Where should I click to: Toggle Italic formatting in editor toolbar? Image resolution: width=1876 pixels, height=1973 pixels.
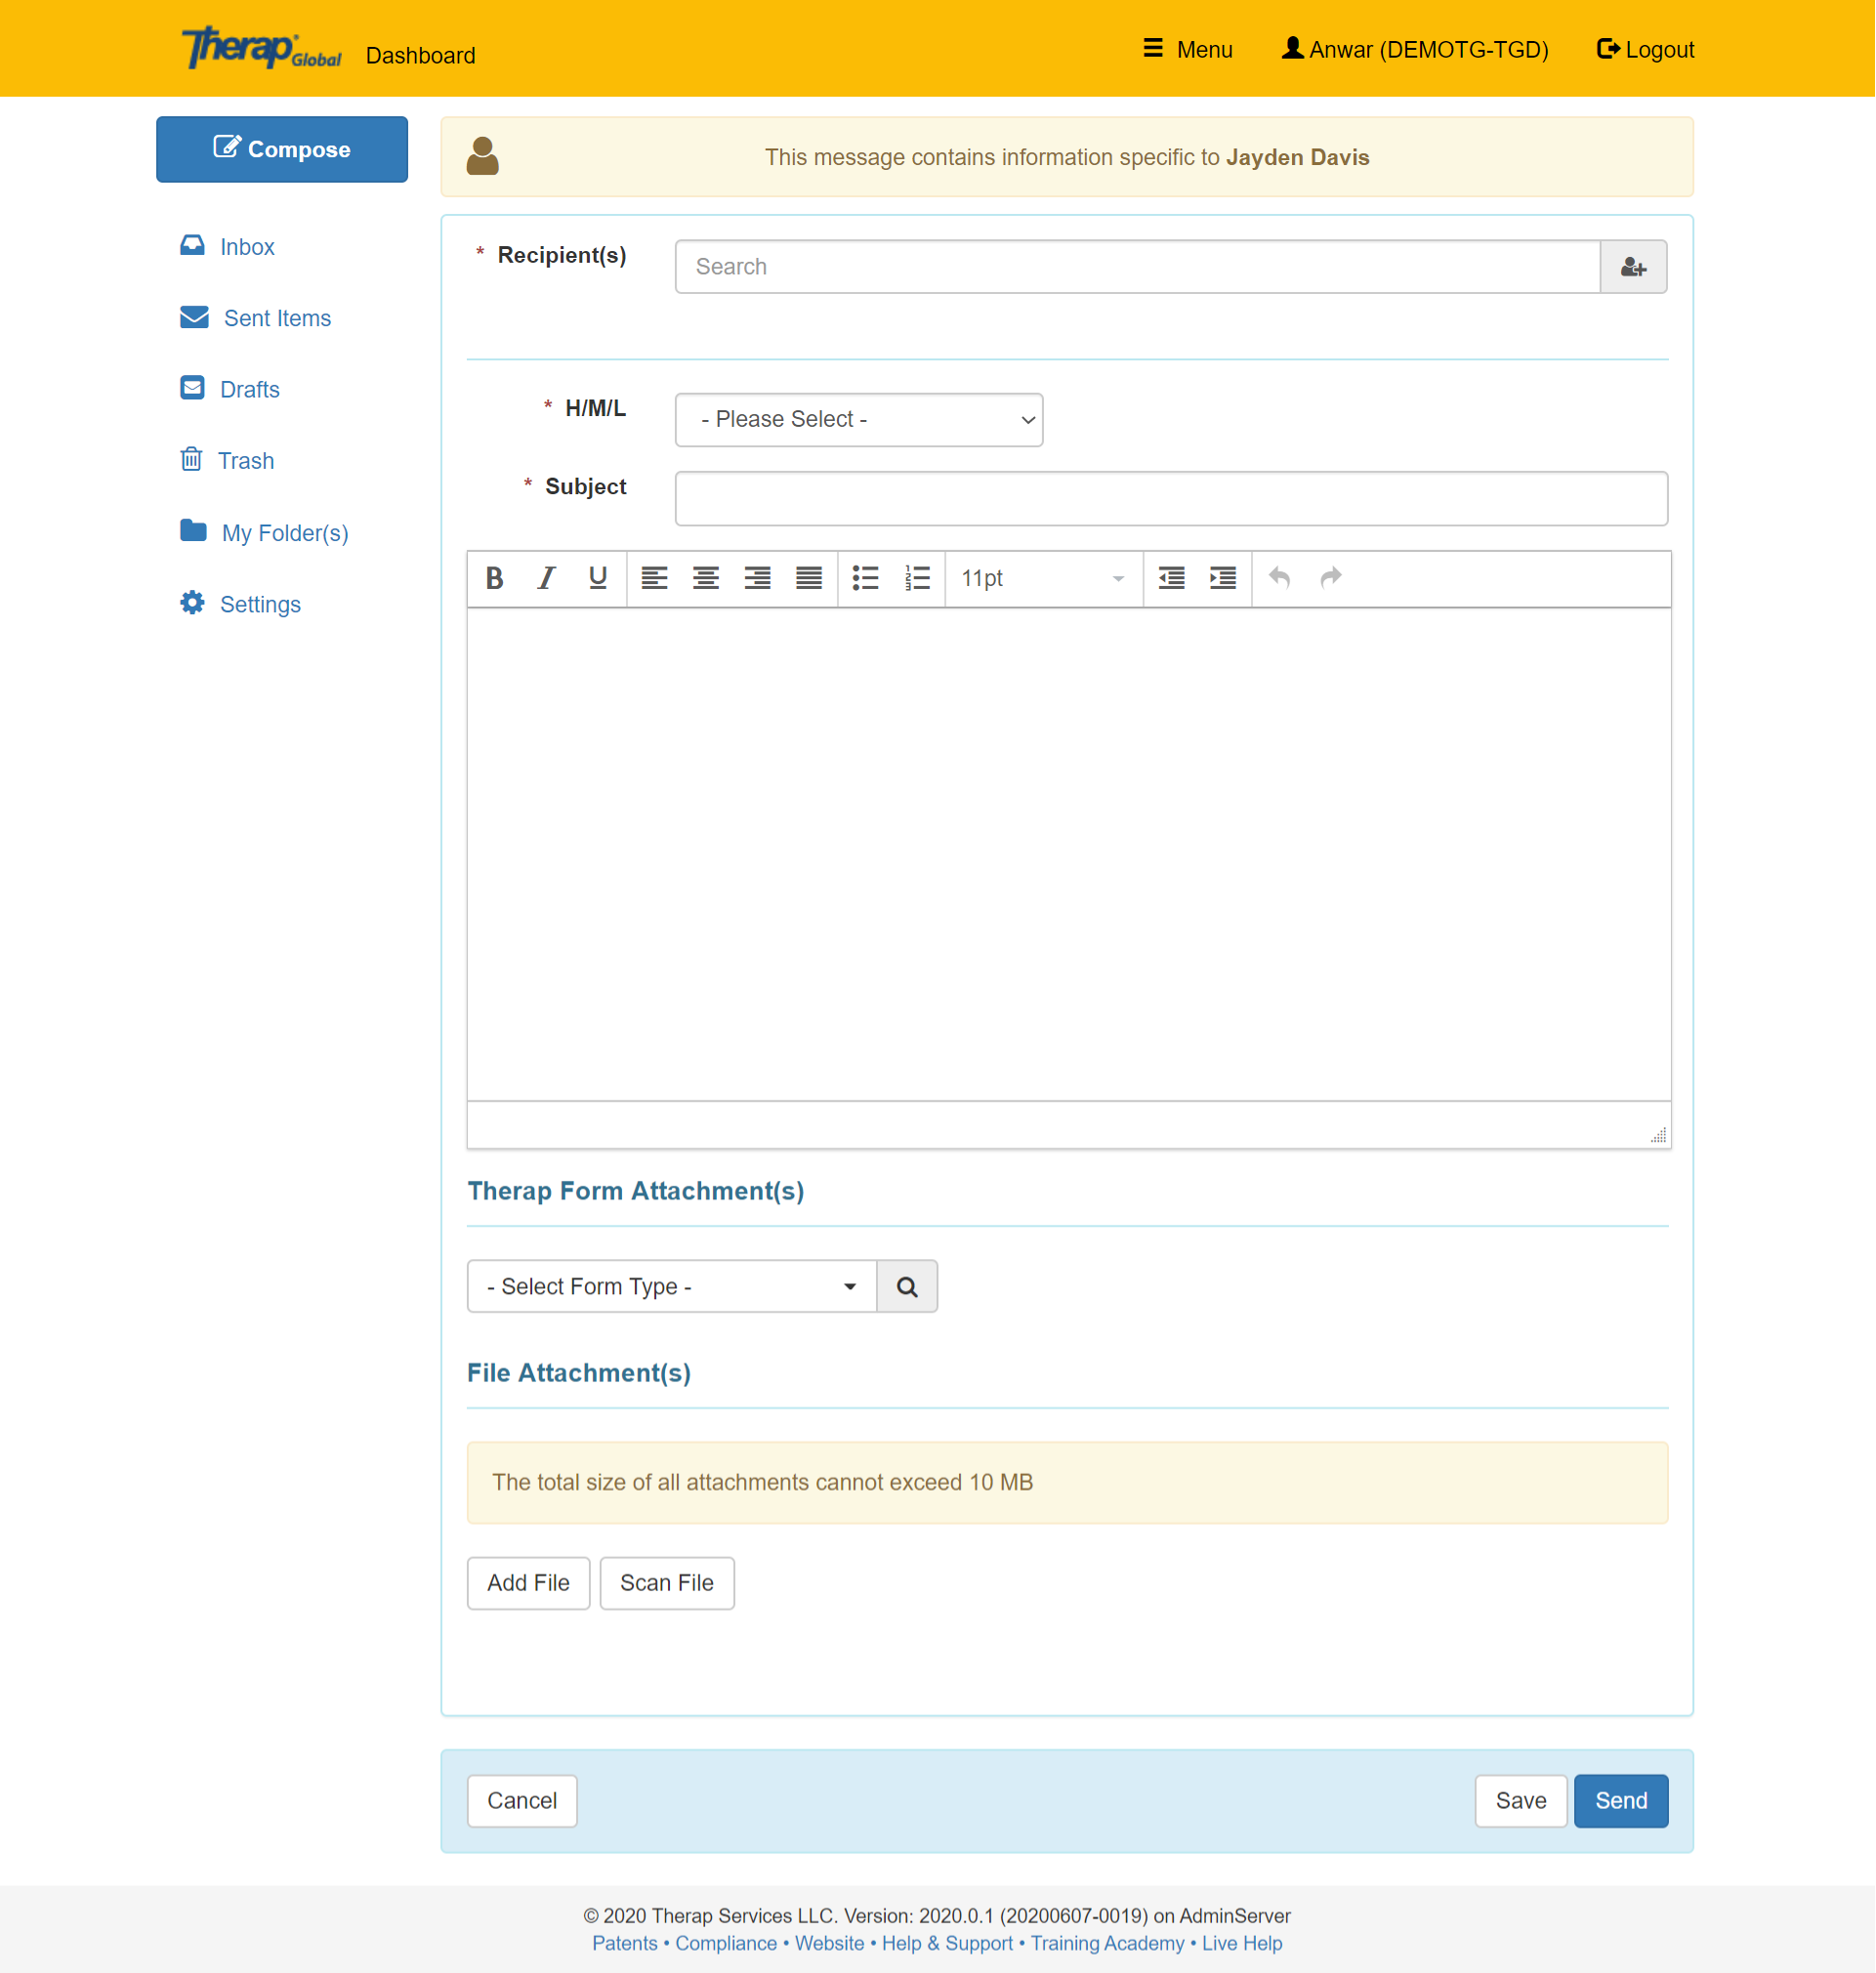coord(546,578)
